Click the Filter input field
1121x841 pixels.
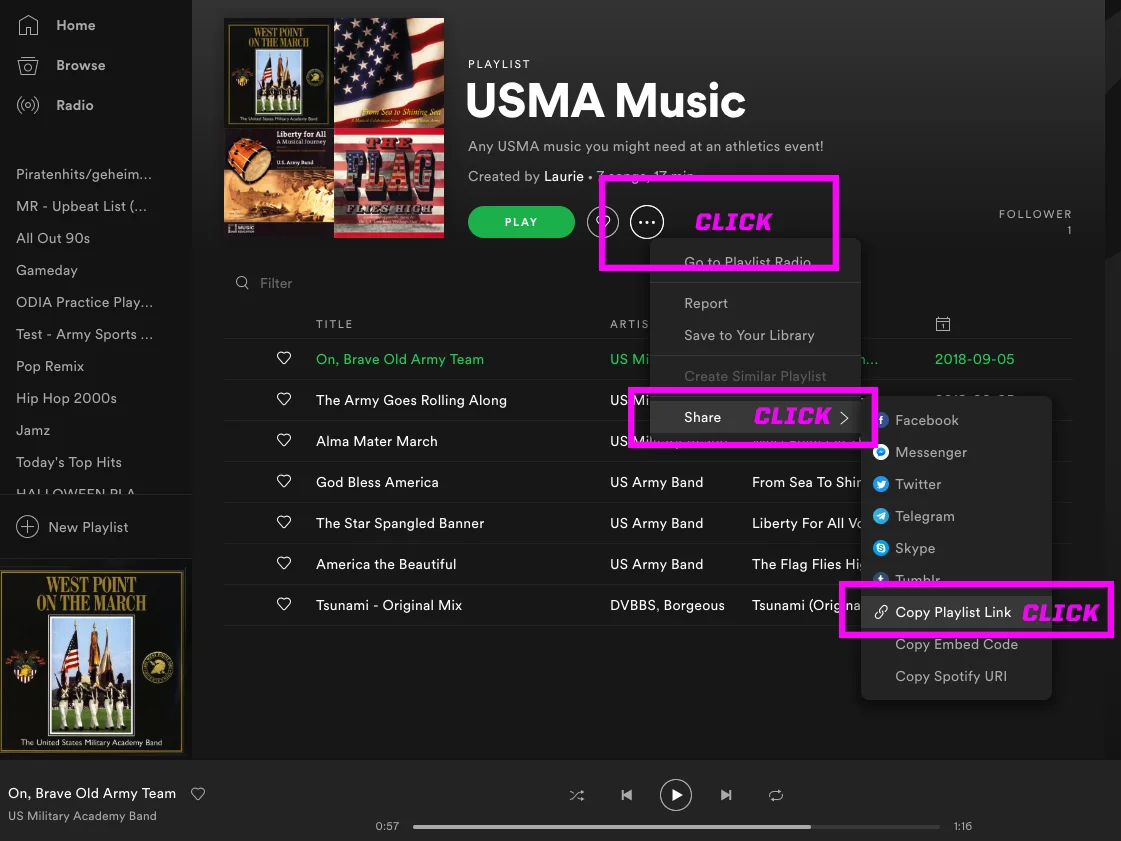(x=276, y=283)
